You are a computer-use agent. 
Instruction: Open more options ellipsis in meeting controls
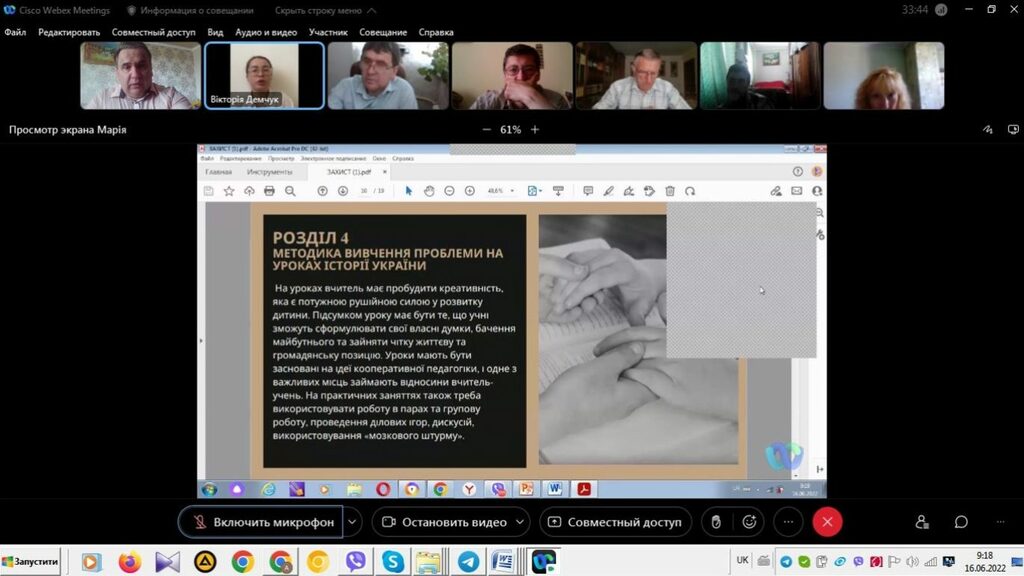pos(788,522)
